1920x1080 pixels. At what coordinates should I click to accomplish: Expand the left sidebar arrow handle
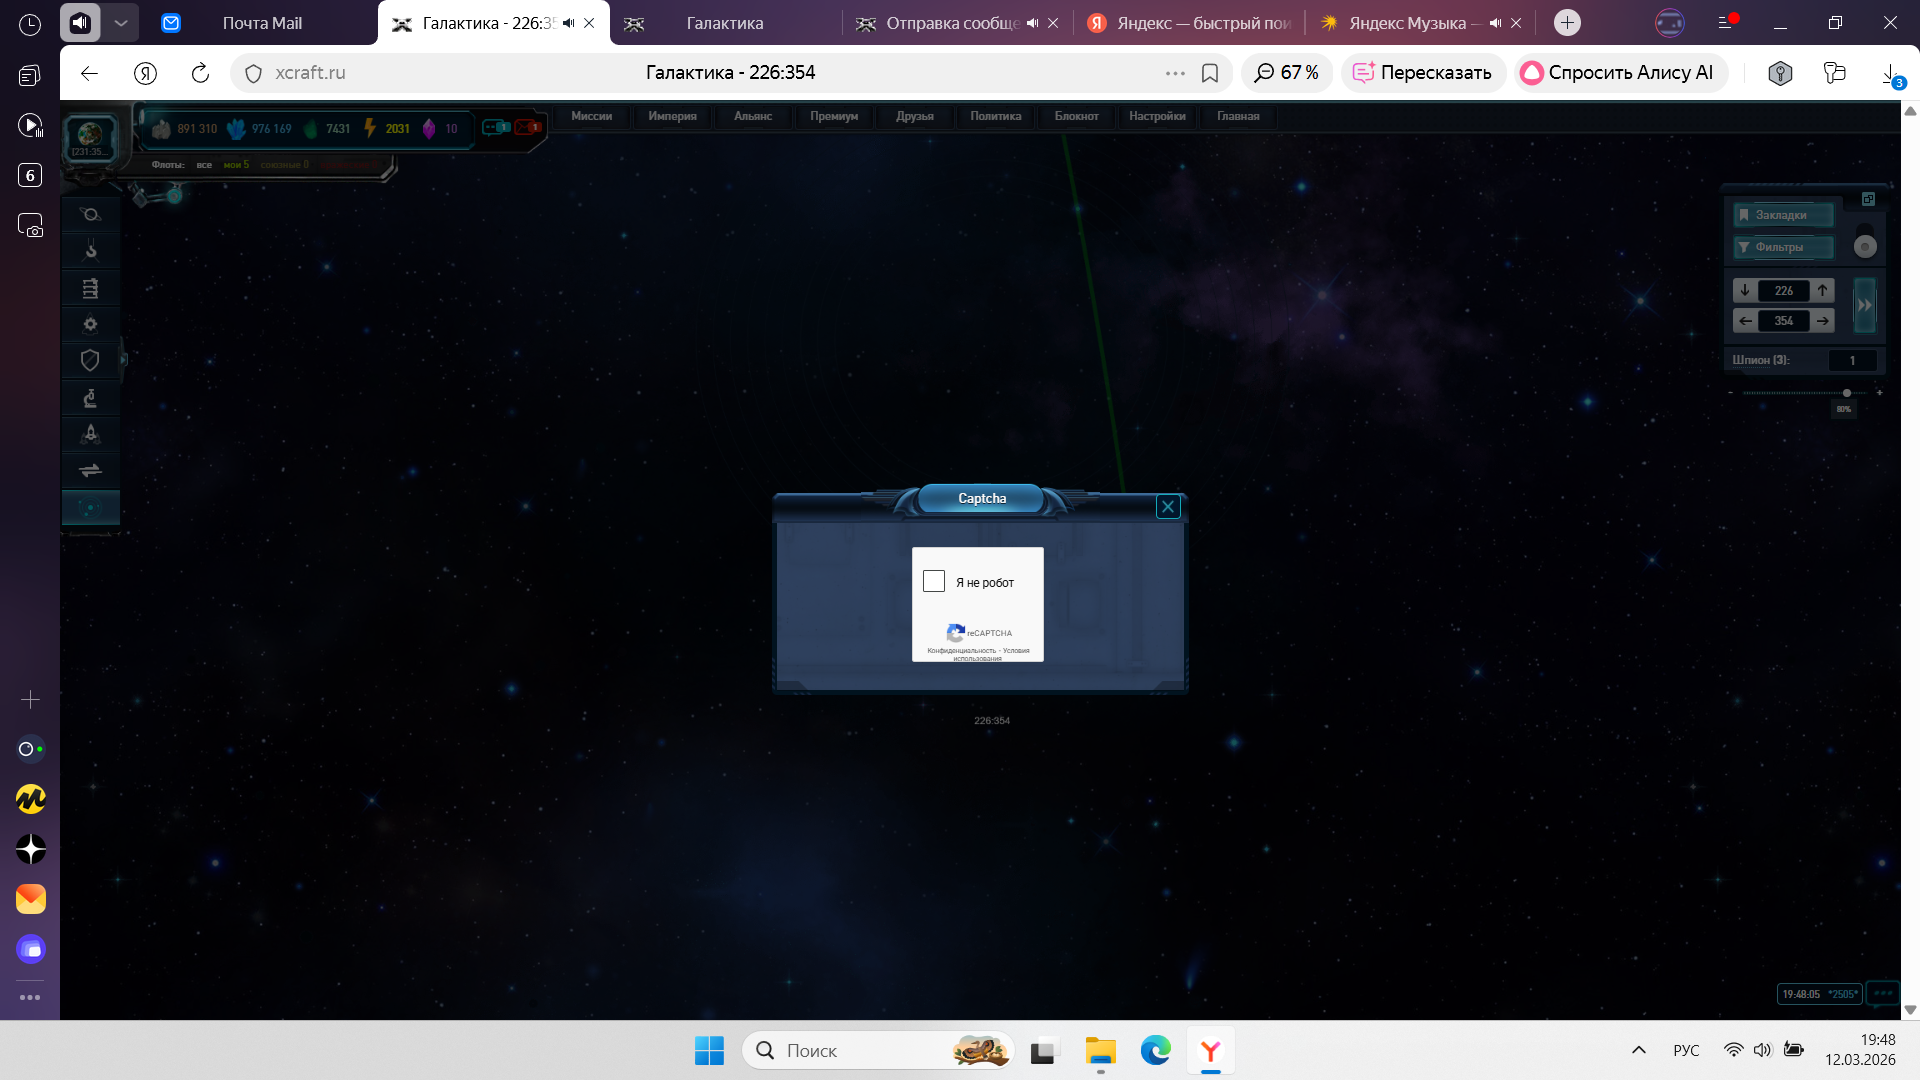click(124, 359)
